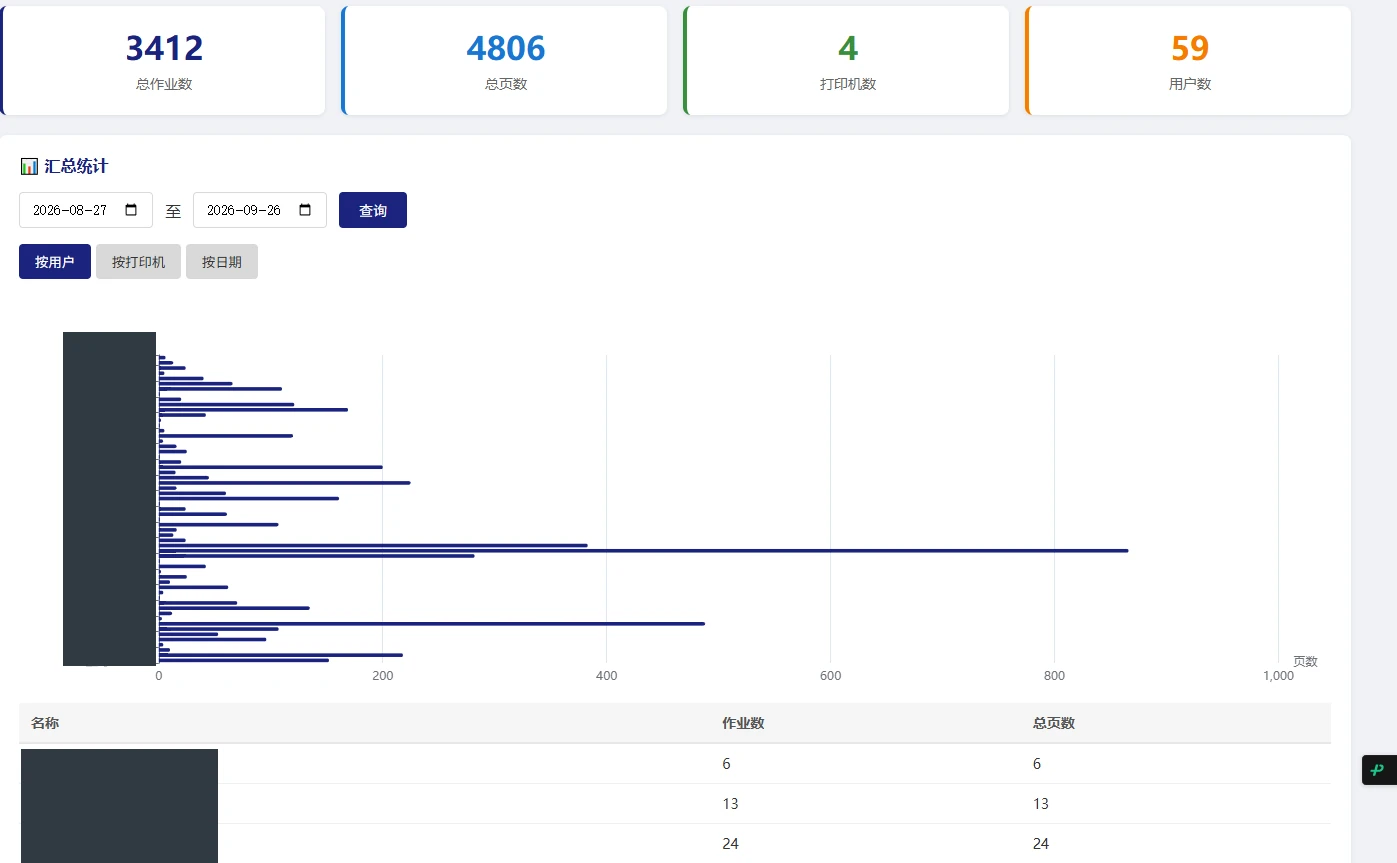The width and height of the screenshot is (1397, 863).
Task: Open the calendar picker for end date 2026-09-26
Action: pyautogui.click(x=305, y=210)
